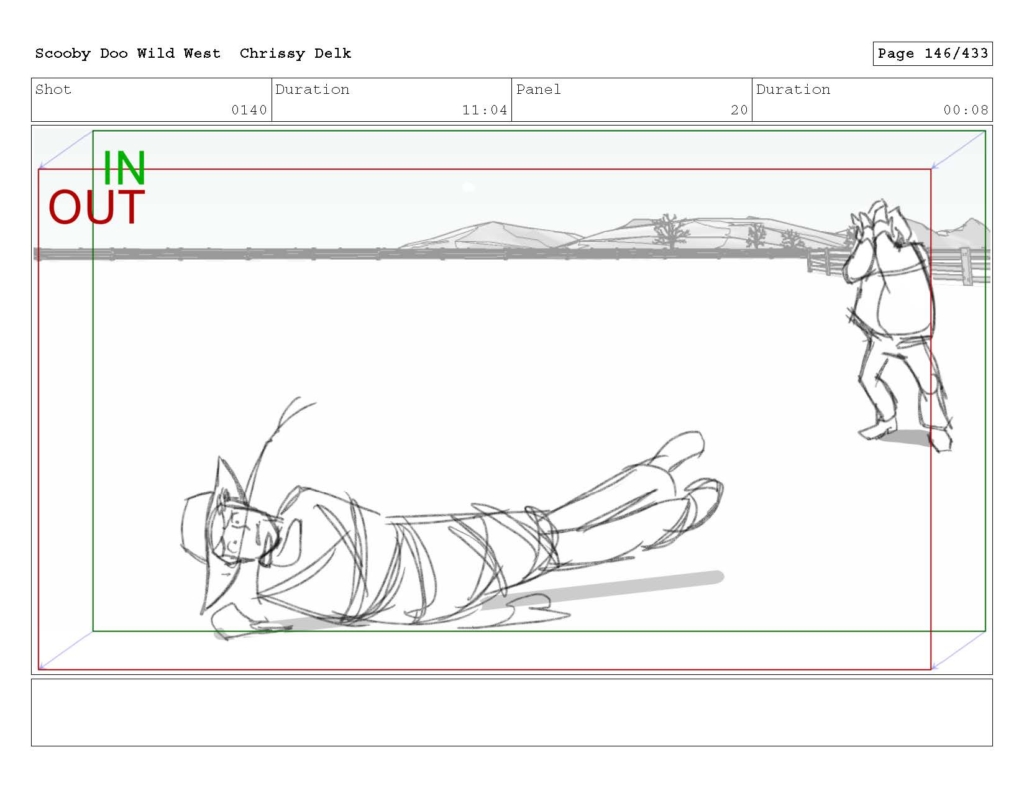Click the duration value '11:04'

(x=485, y=110)
